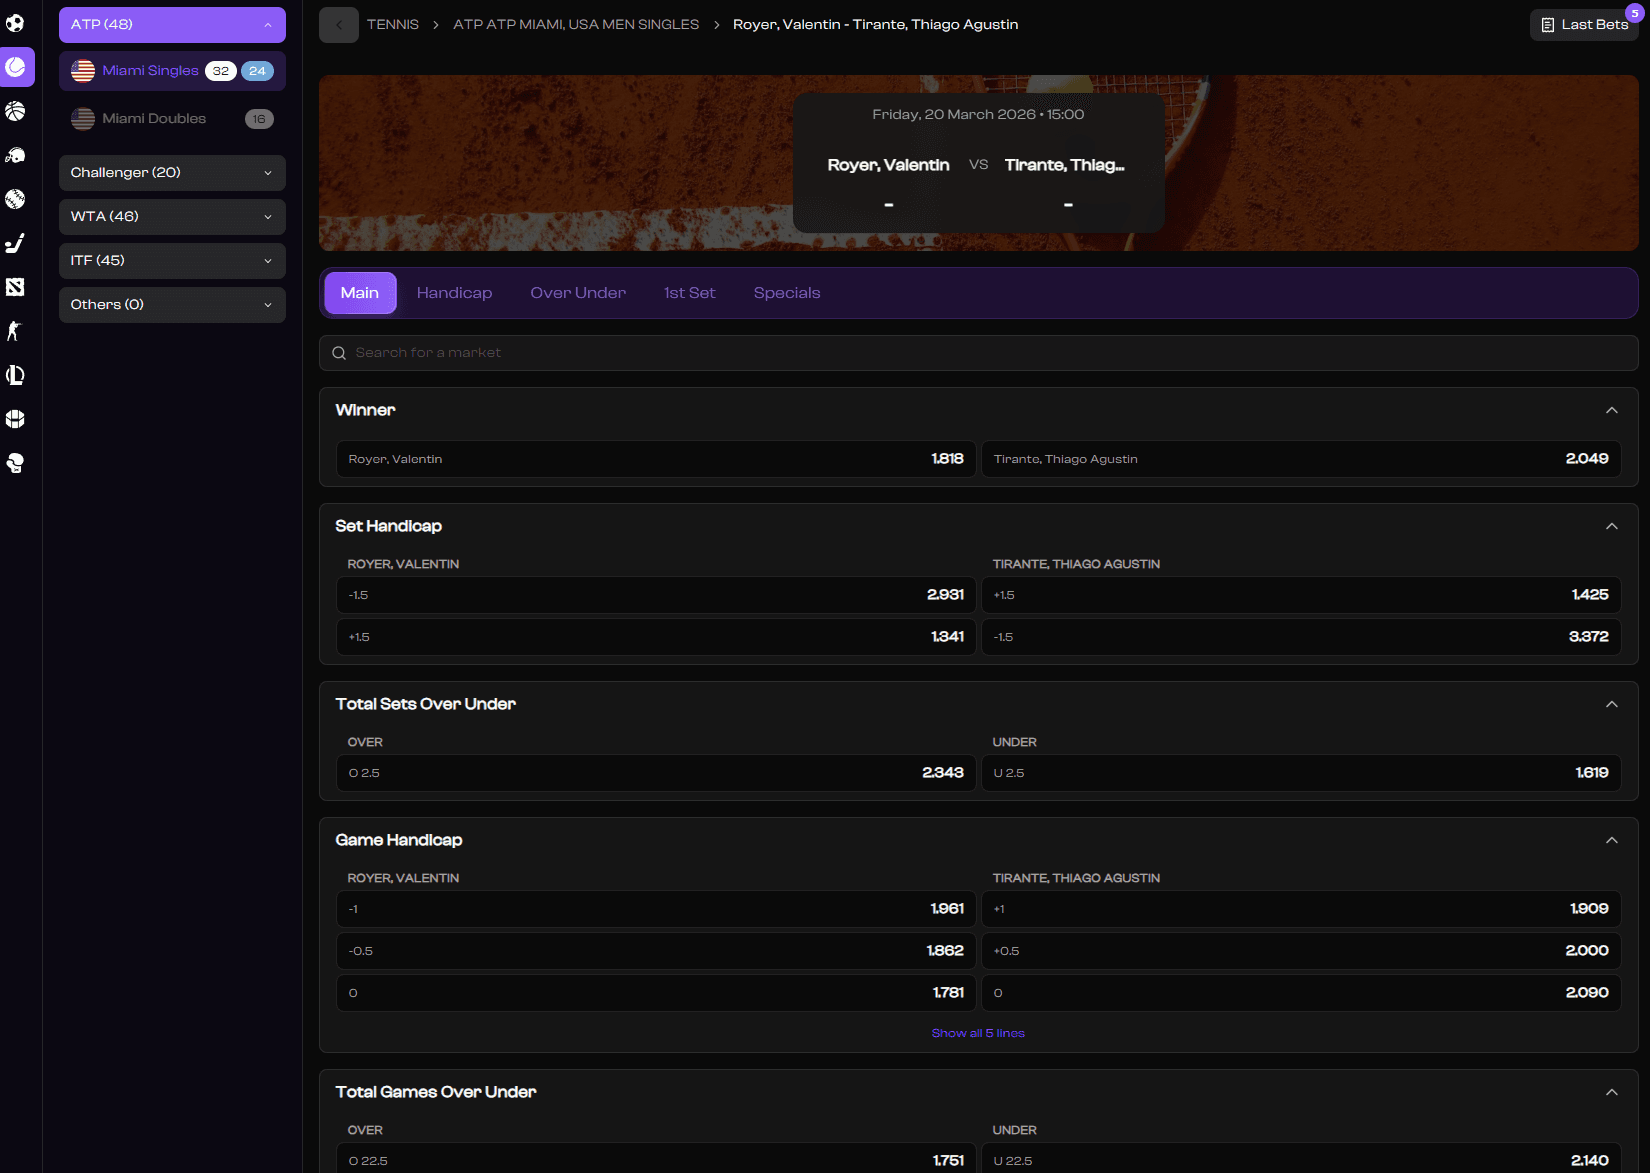This screenshot has width=1650, height=1173.
Task: Select the basketball sport icon
Action: click(x=15, y=111)
